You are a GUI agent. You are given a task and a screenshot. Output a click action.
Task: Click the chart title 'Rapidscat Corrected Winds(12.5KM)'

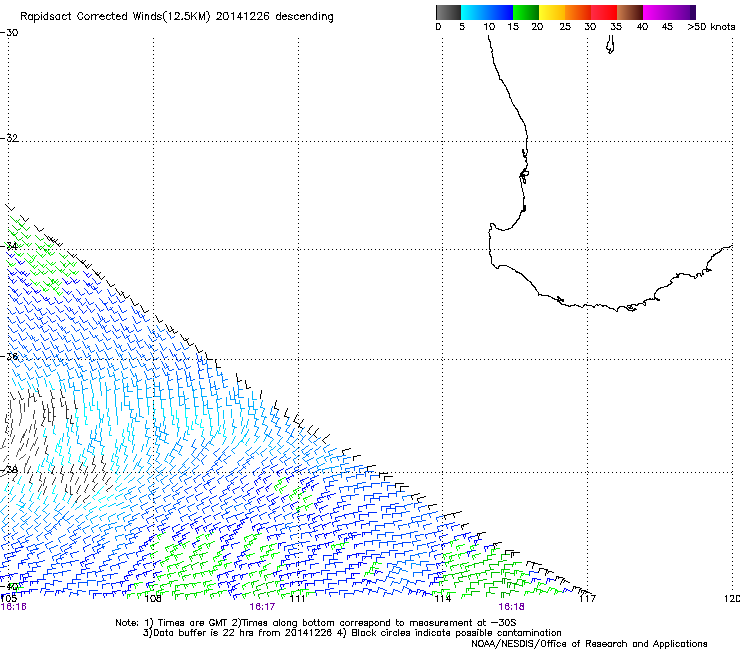tap(115, 17)
